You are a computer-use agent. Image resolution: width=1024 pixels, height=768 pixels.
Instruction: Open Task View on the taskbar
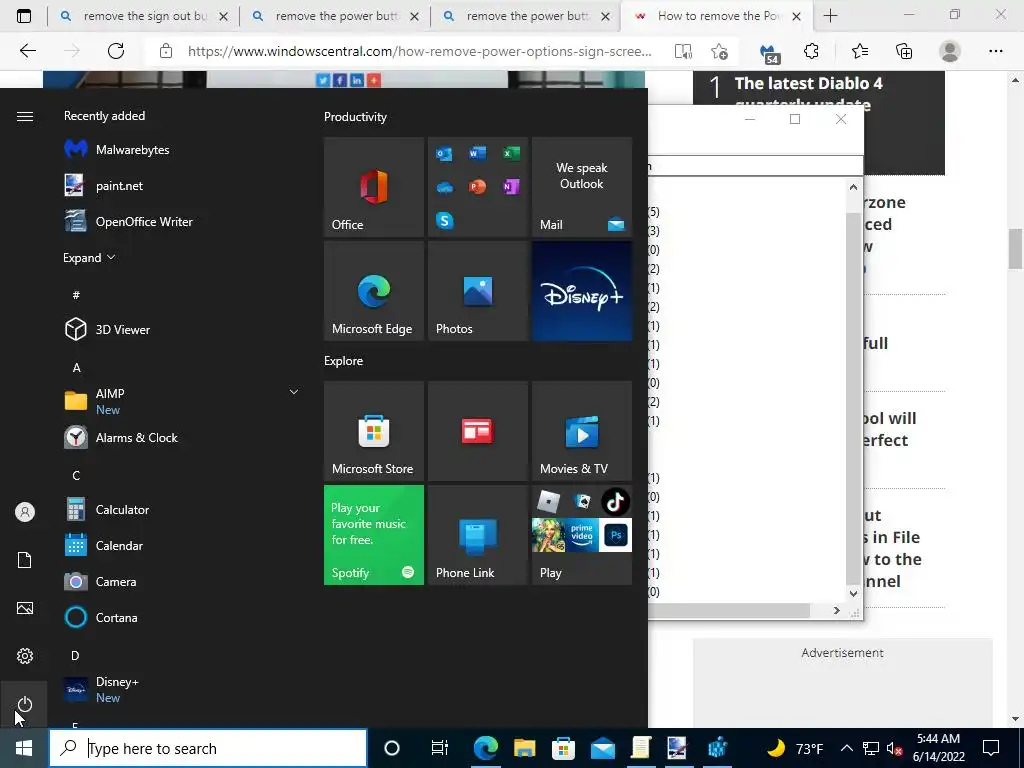(440, 748)
